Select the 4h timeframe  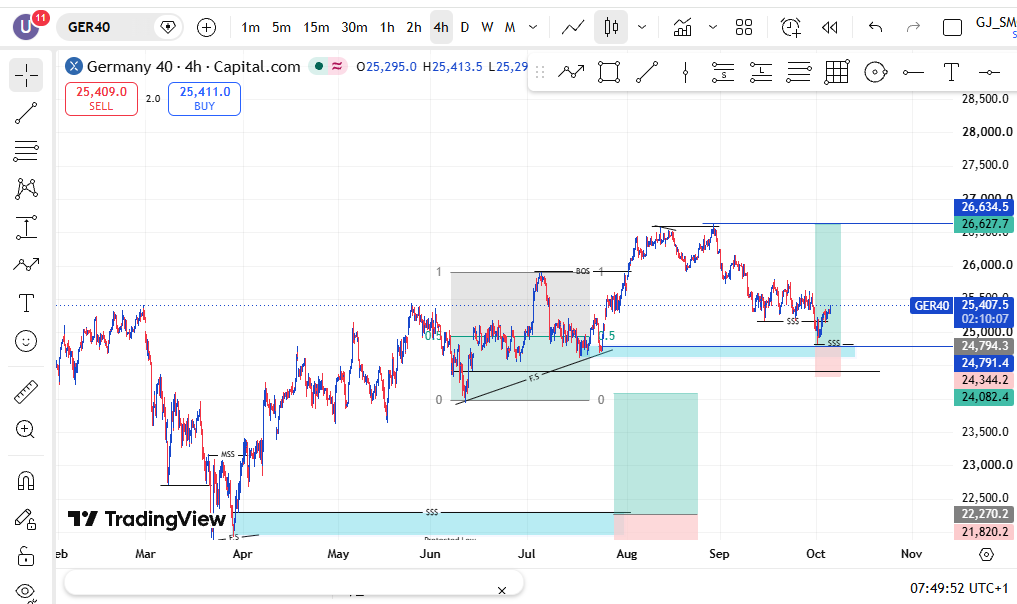point(441,27)
